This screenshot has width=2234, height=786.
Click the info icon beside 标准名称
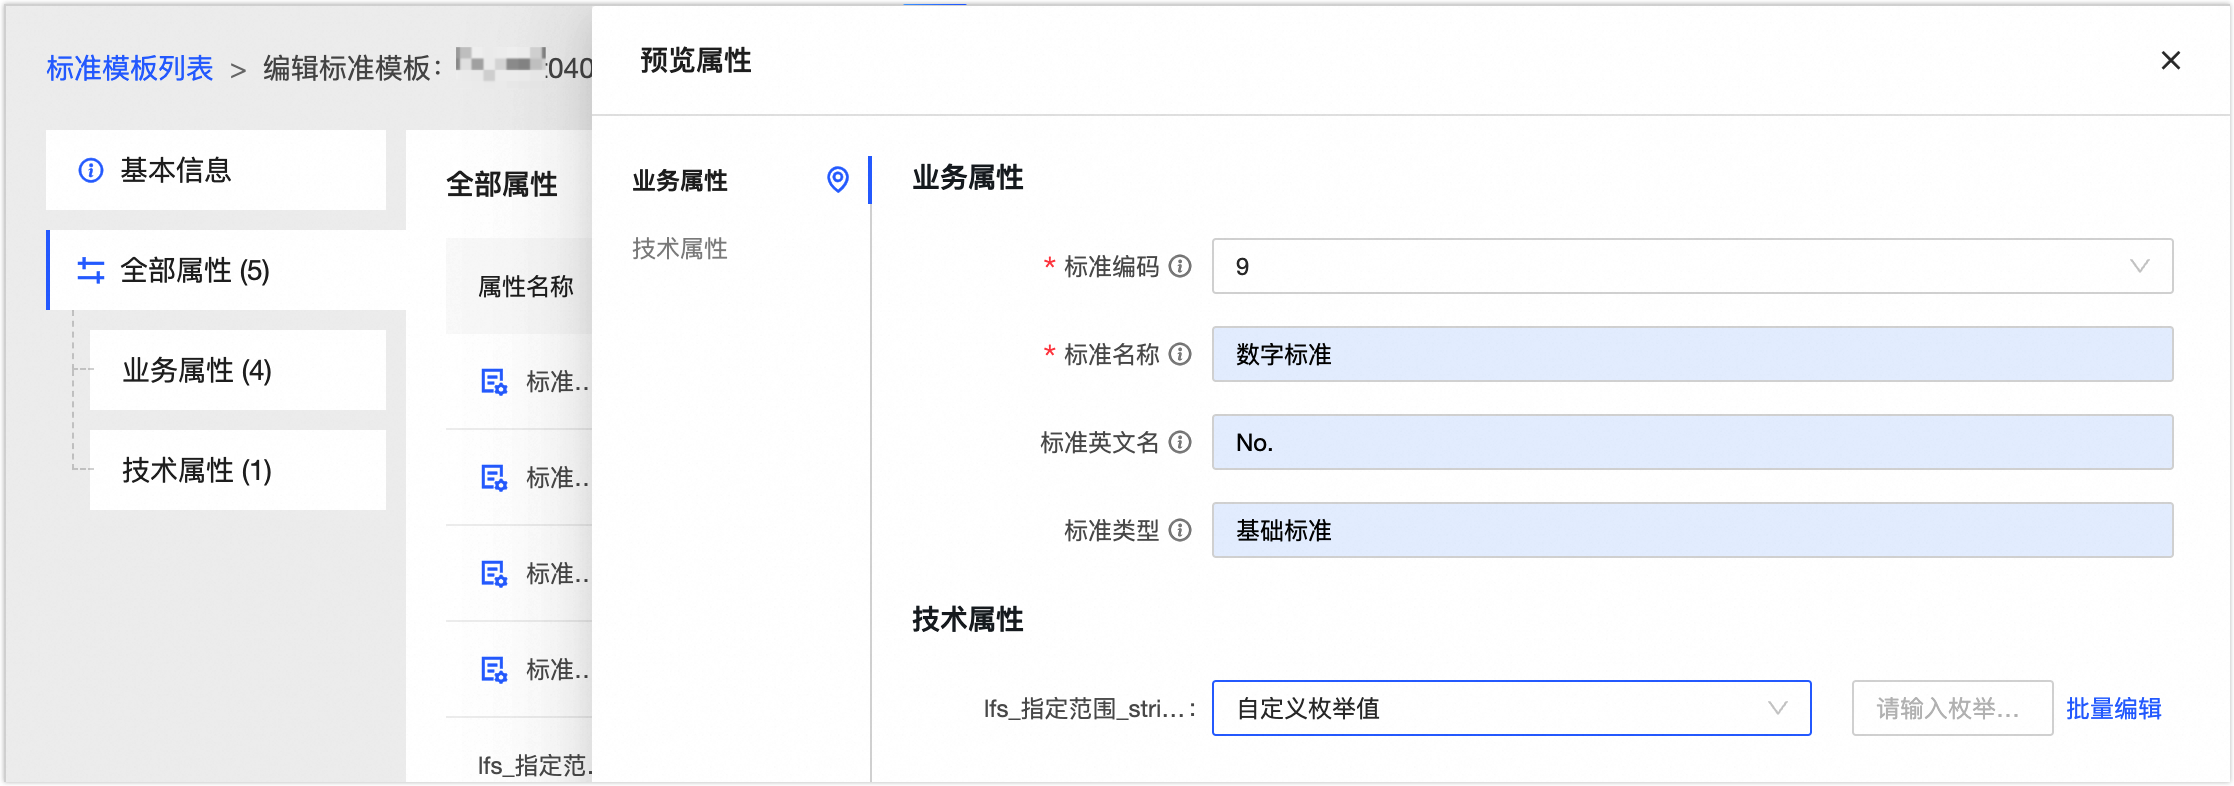pos(1180,354)
